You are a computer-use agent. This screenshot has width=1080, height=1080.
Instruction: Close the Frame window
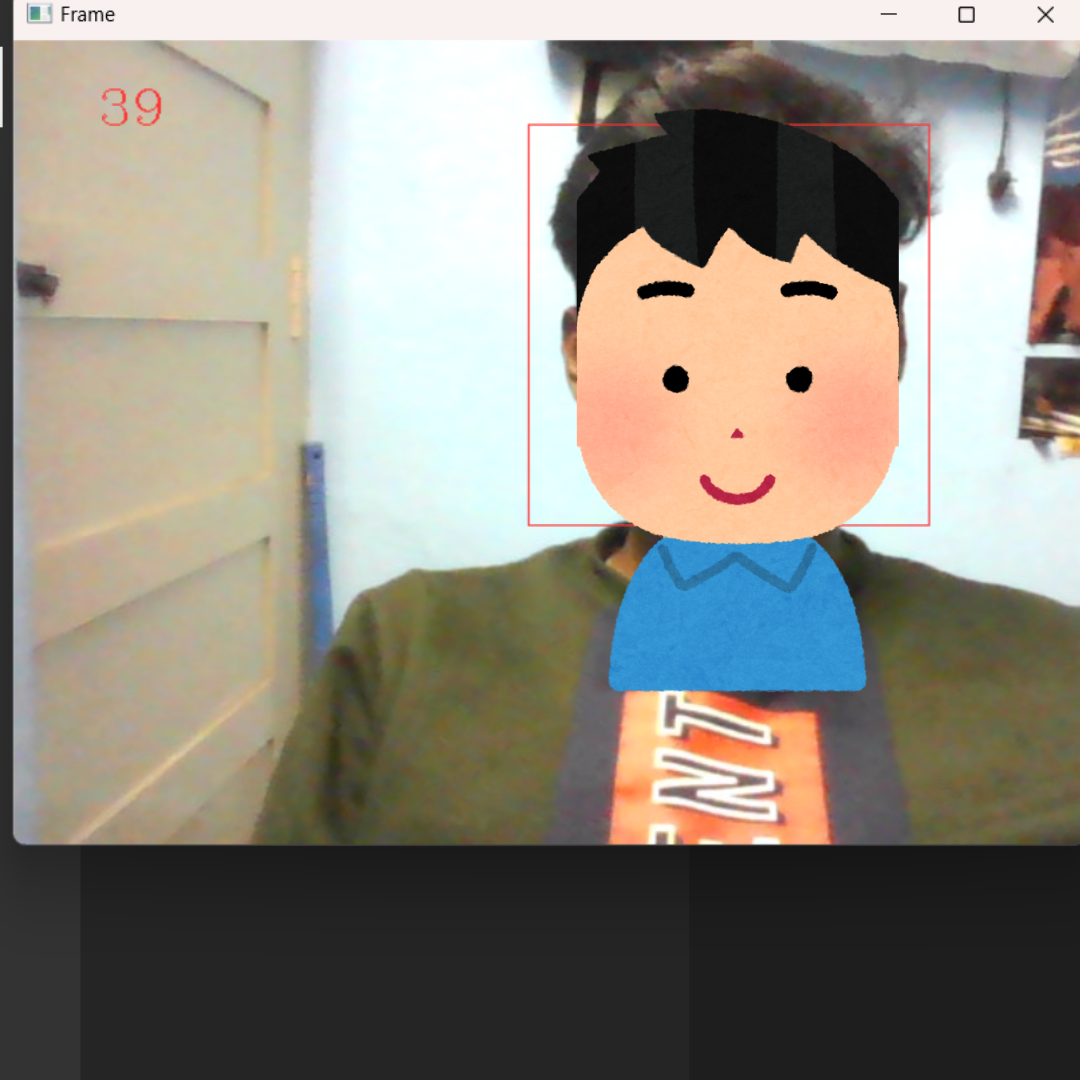1045,14
